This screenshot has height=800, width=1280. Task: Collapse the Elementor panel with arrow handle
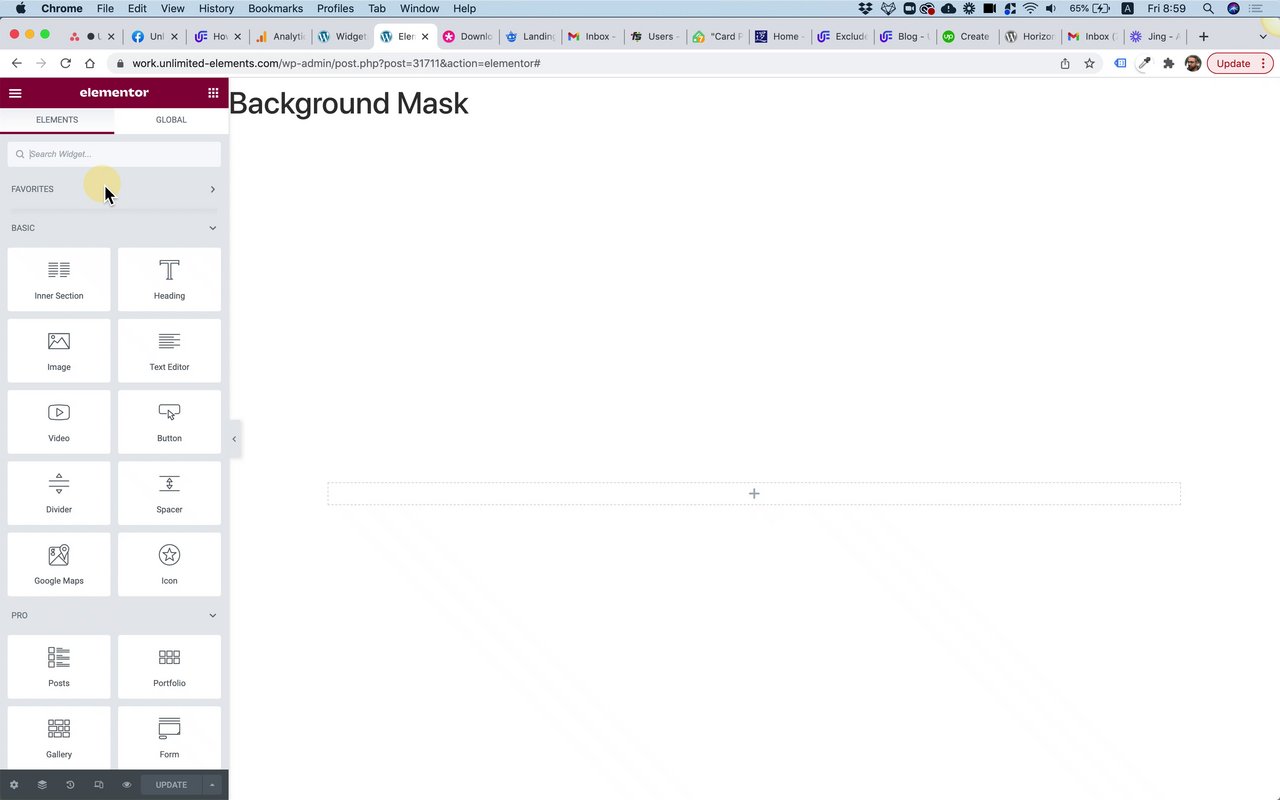click(234, 439)
